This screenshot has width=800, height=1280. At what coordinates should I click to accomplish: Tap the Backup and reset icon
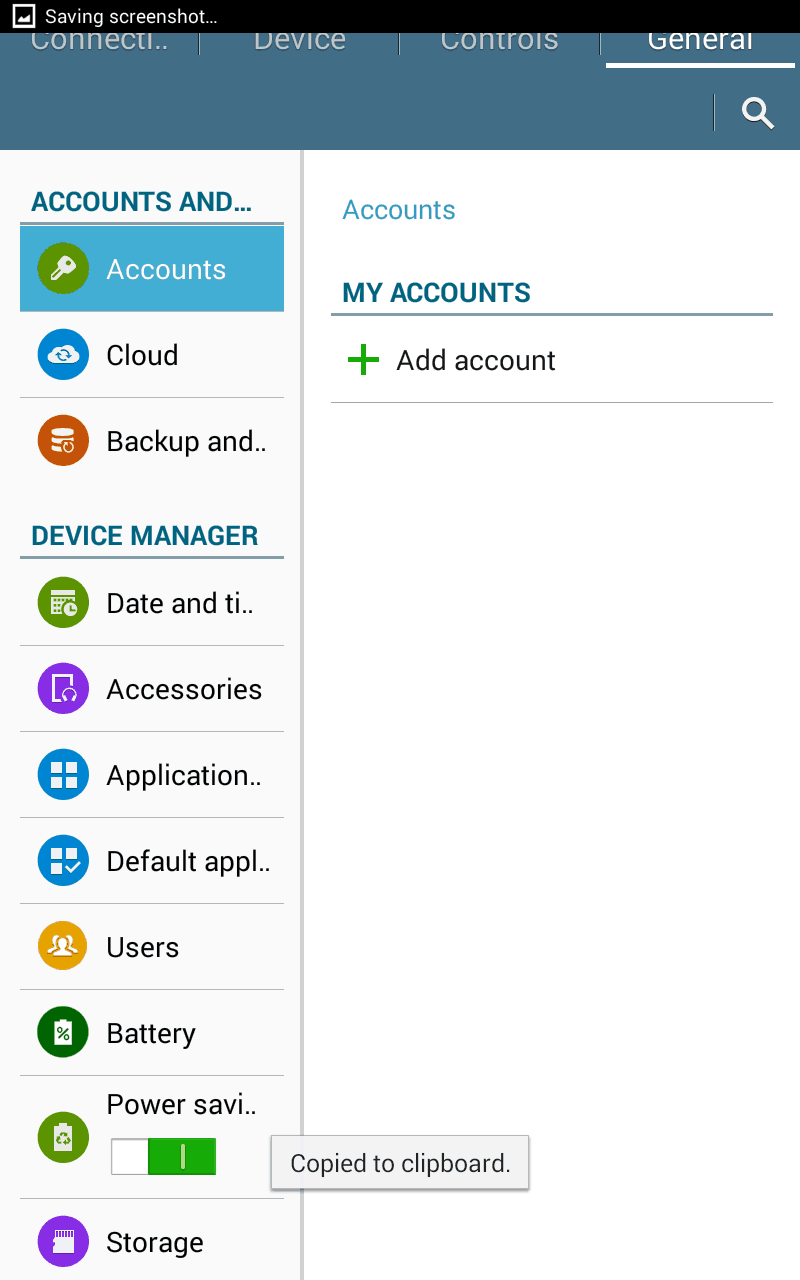click(63, 441)
